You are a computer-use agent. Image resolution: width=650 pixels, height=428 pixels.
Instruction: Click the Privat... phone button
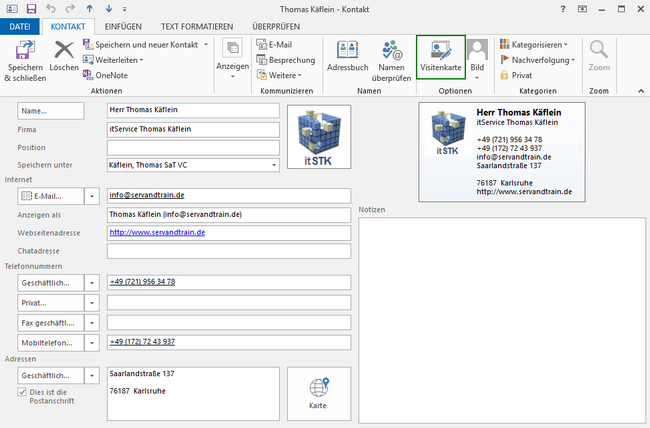click(51, 303)
